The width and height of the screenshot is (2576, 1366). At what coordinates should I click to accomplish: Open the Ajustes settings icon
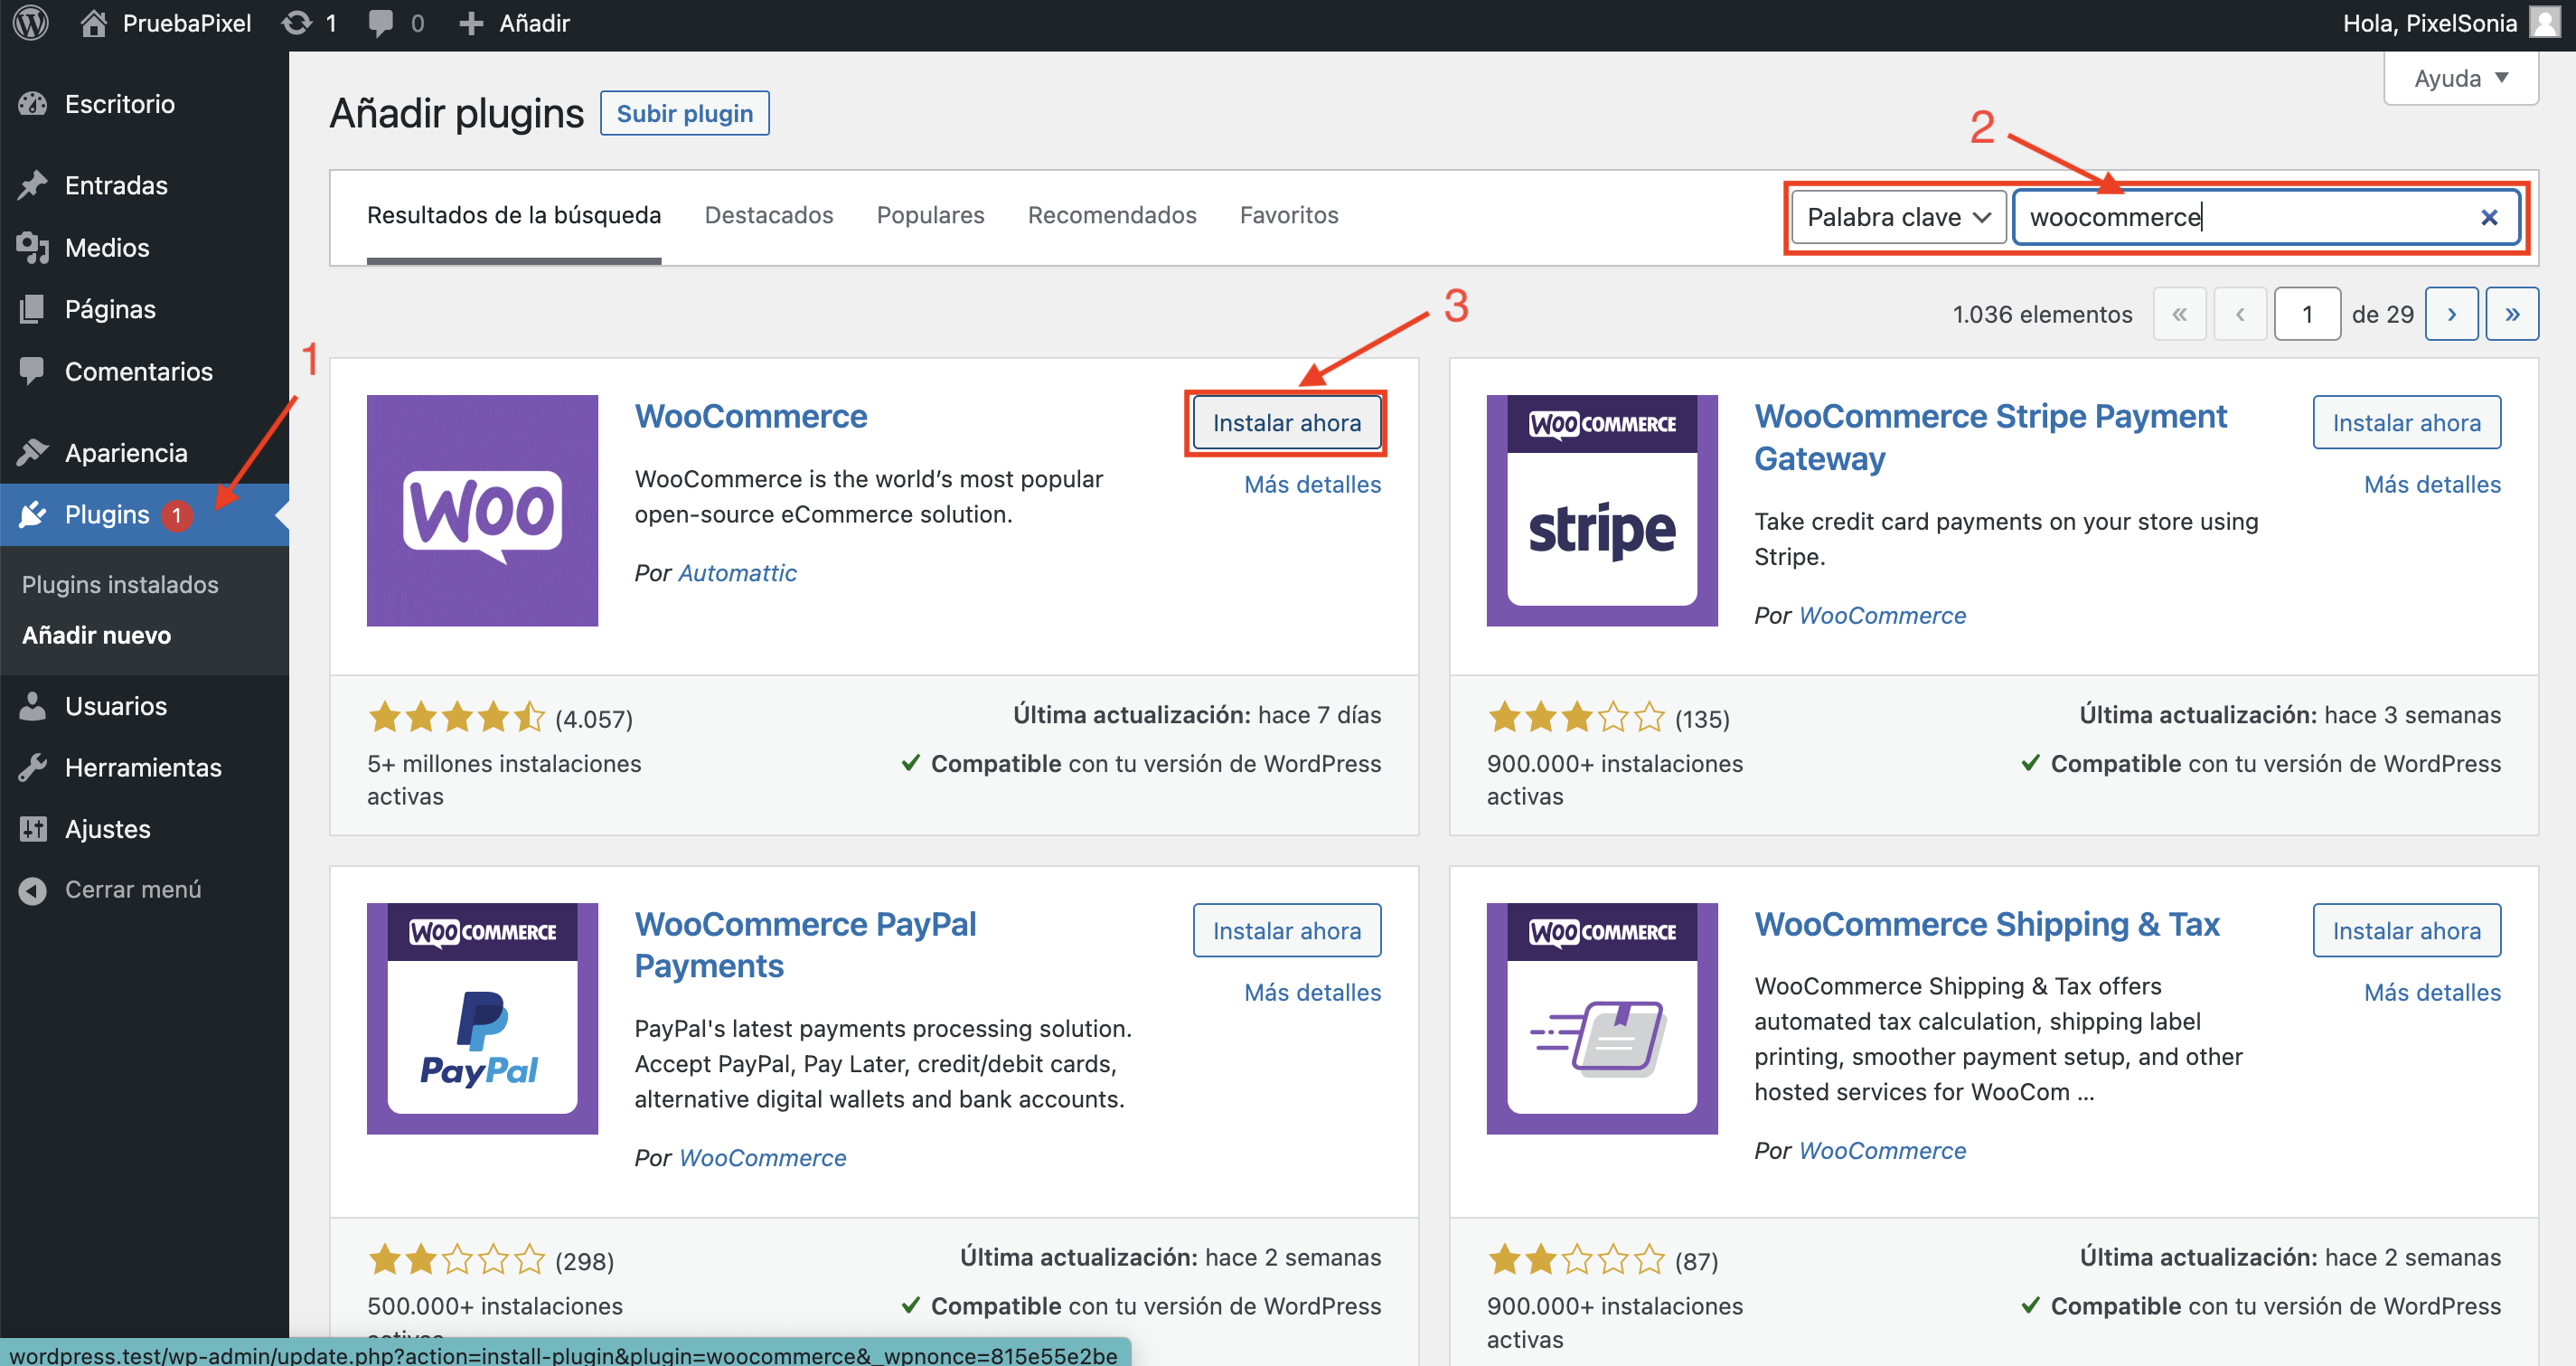33,829
